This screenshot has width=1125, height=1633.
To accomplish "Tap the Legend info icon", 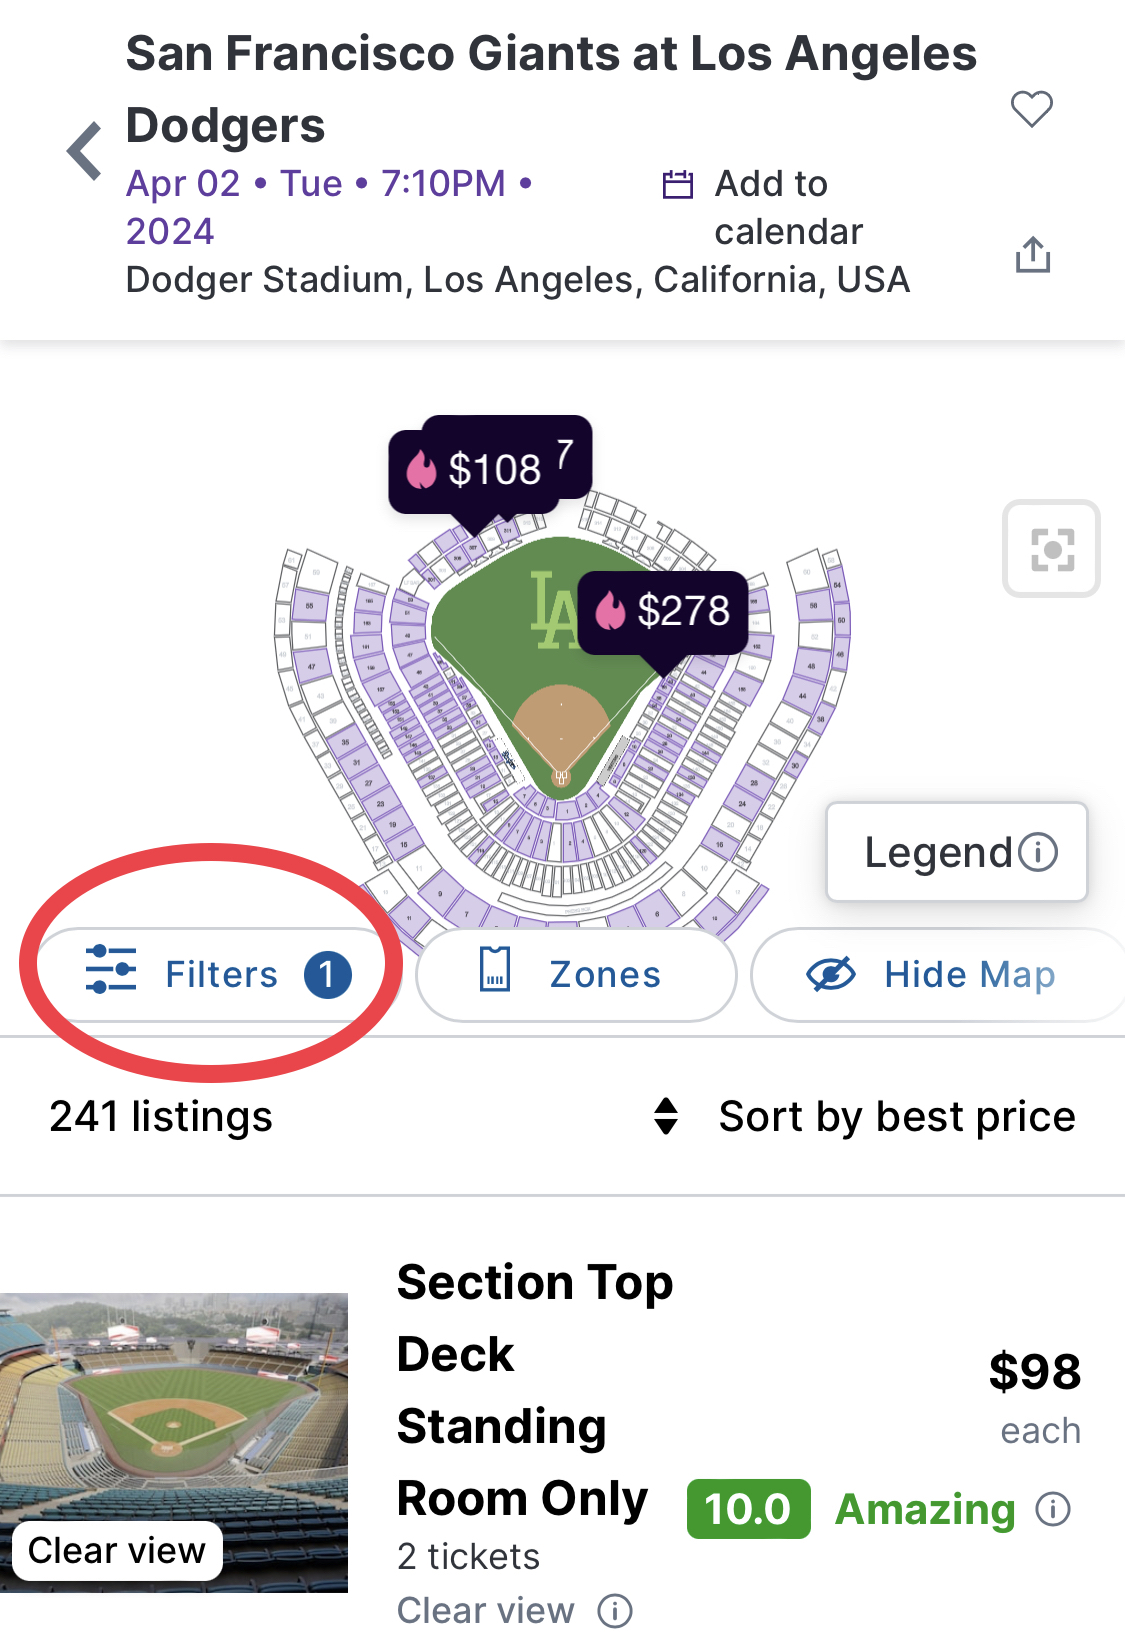I will tap(1038, 853).
